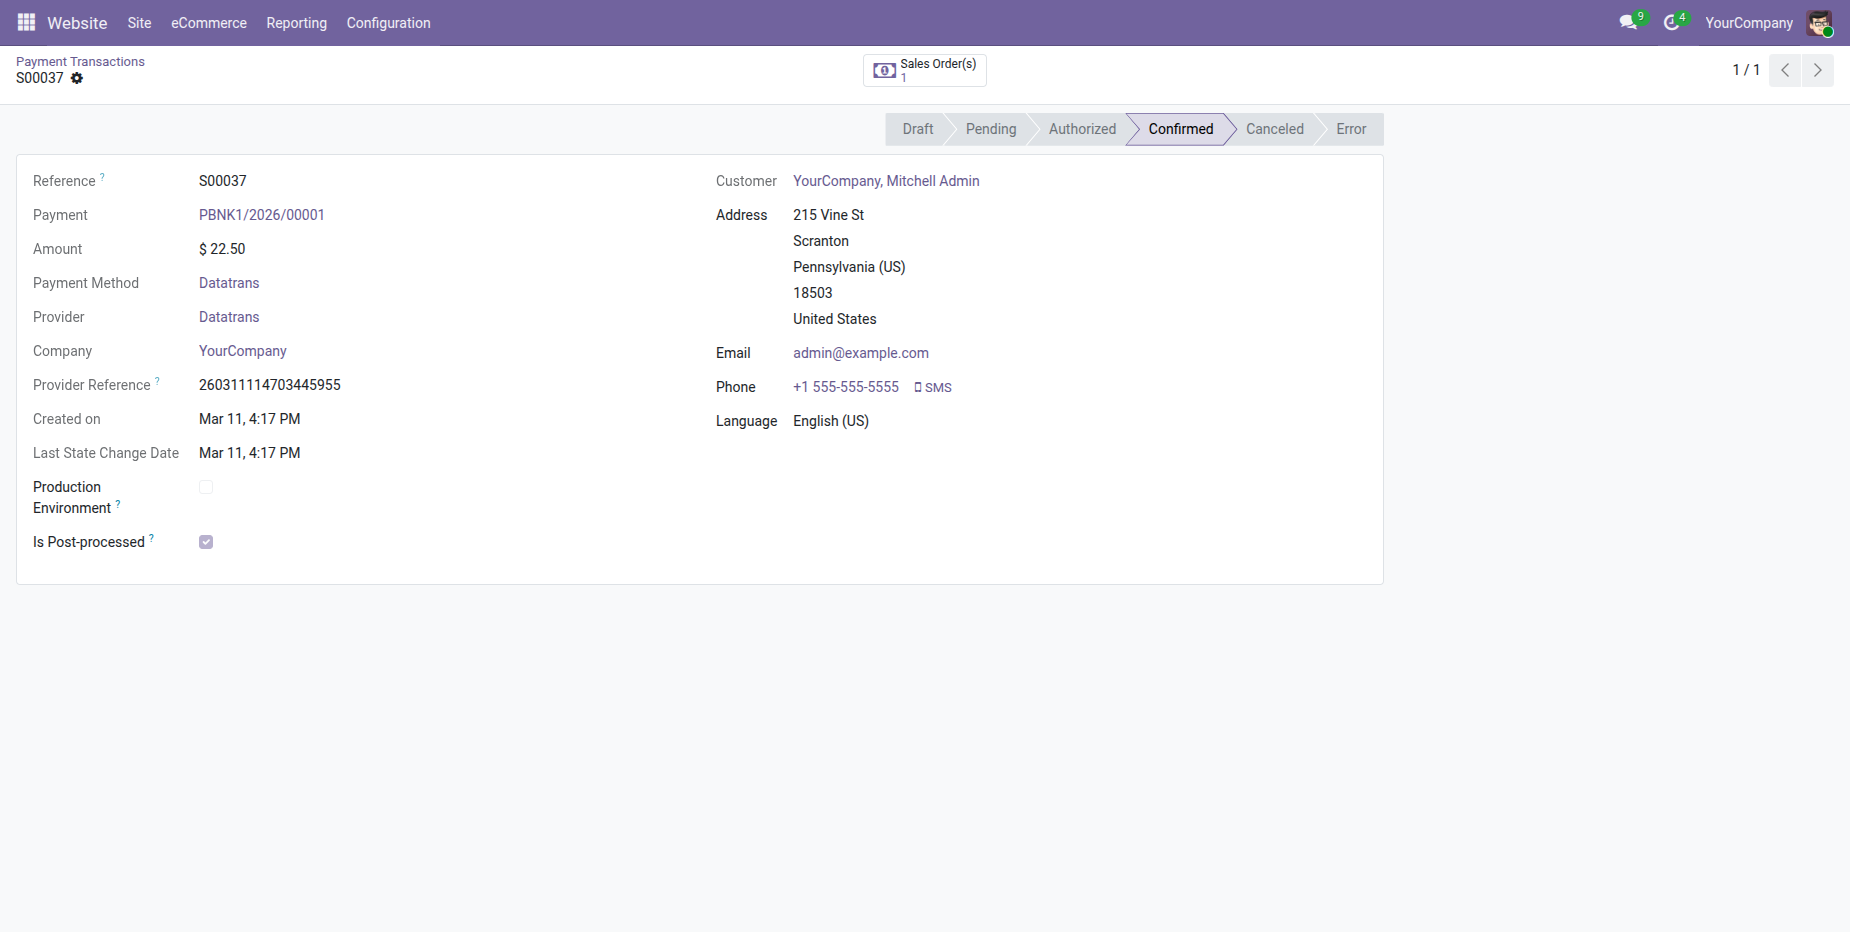Screen dimensions: 1850x932
Task: Expand the Reporting menu
Action: pyautogui.click(x=297, y=23)
